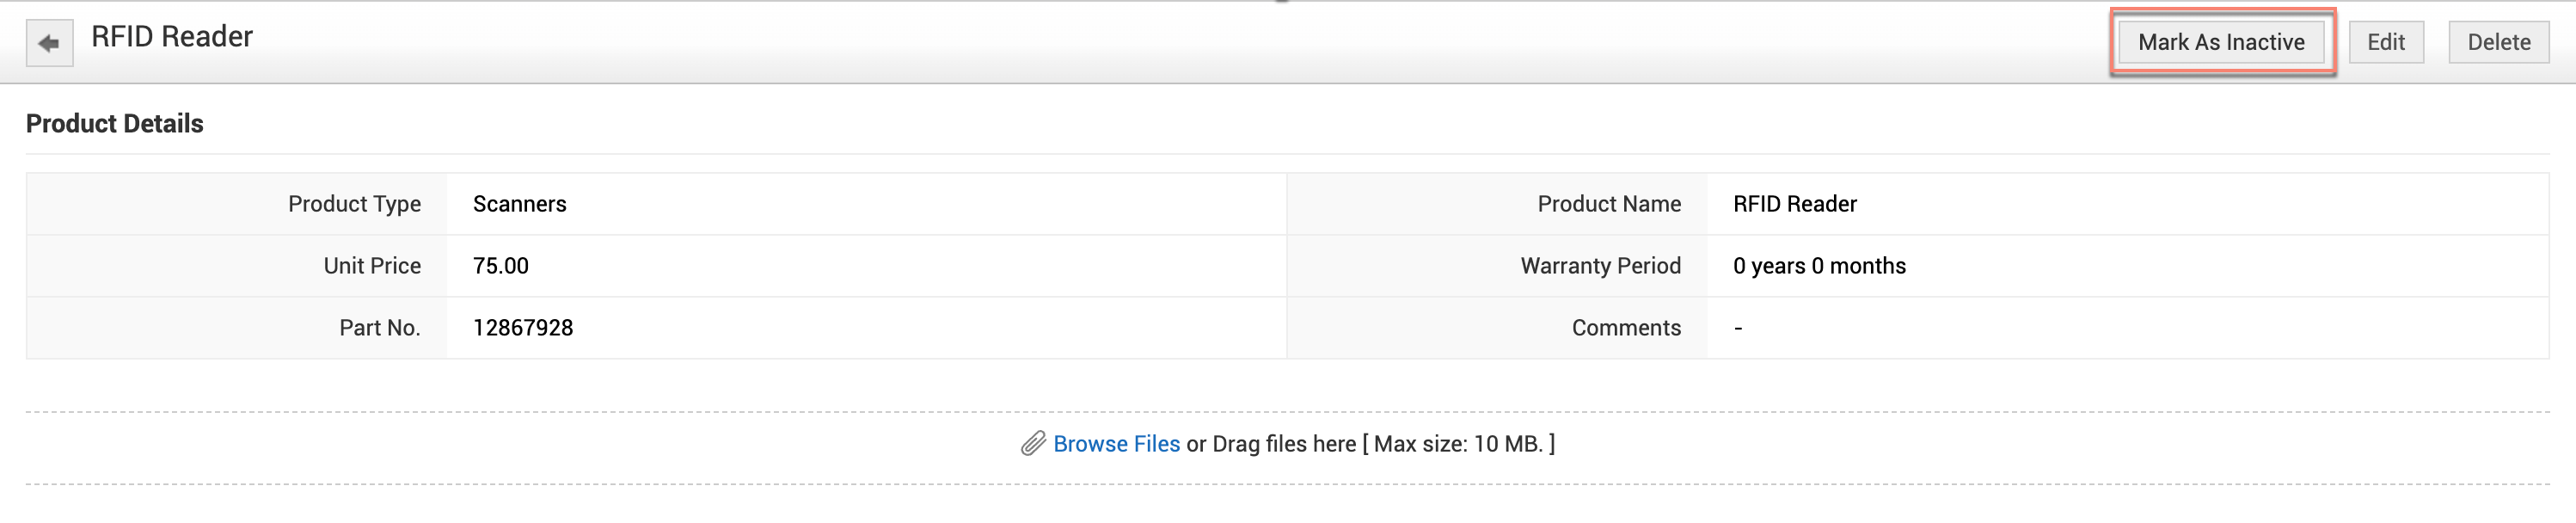This screenshot has width=2576, height=523.
Task: Click the Part No. field label
Action: [x=379, y=328]
